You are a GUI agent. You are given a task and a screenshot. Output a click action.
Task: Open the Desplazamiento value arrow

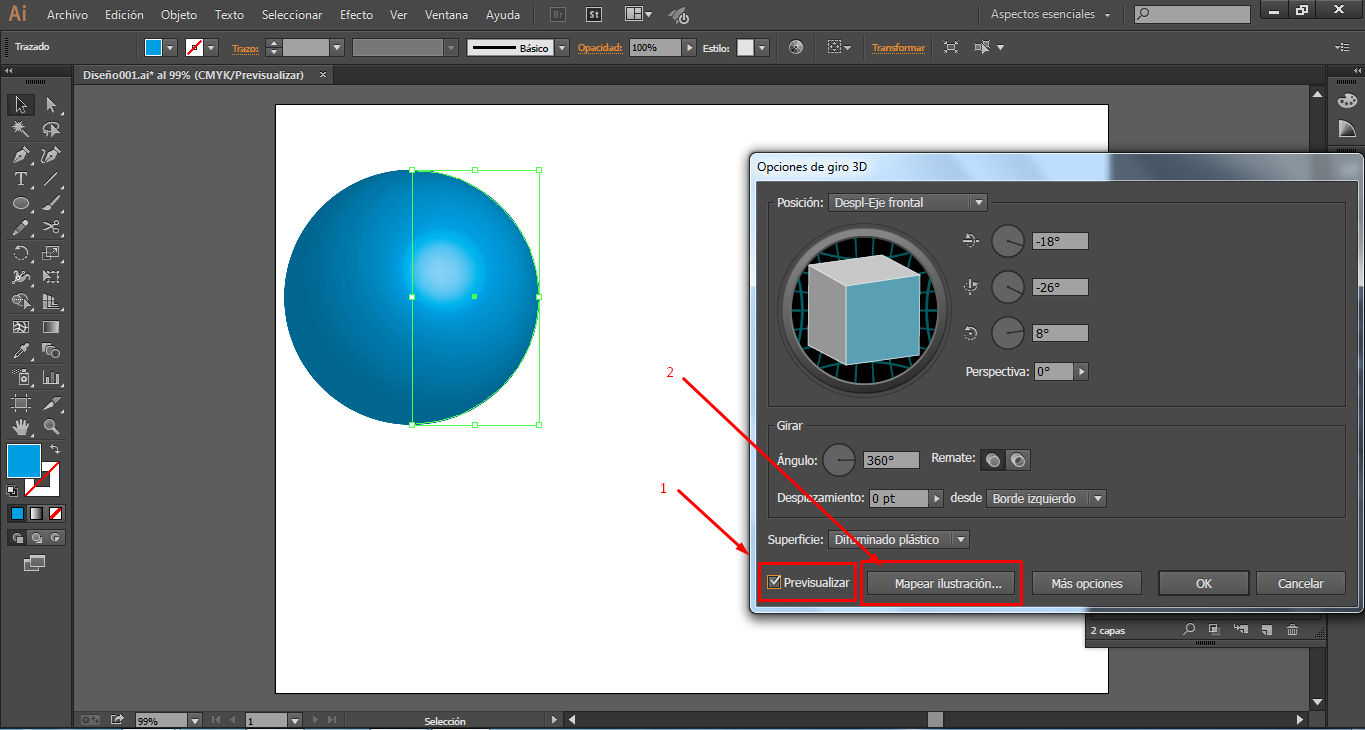tap(936, 498)
